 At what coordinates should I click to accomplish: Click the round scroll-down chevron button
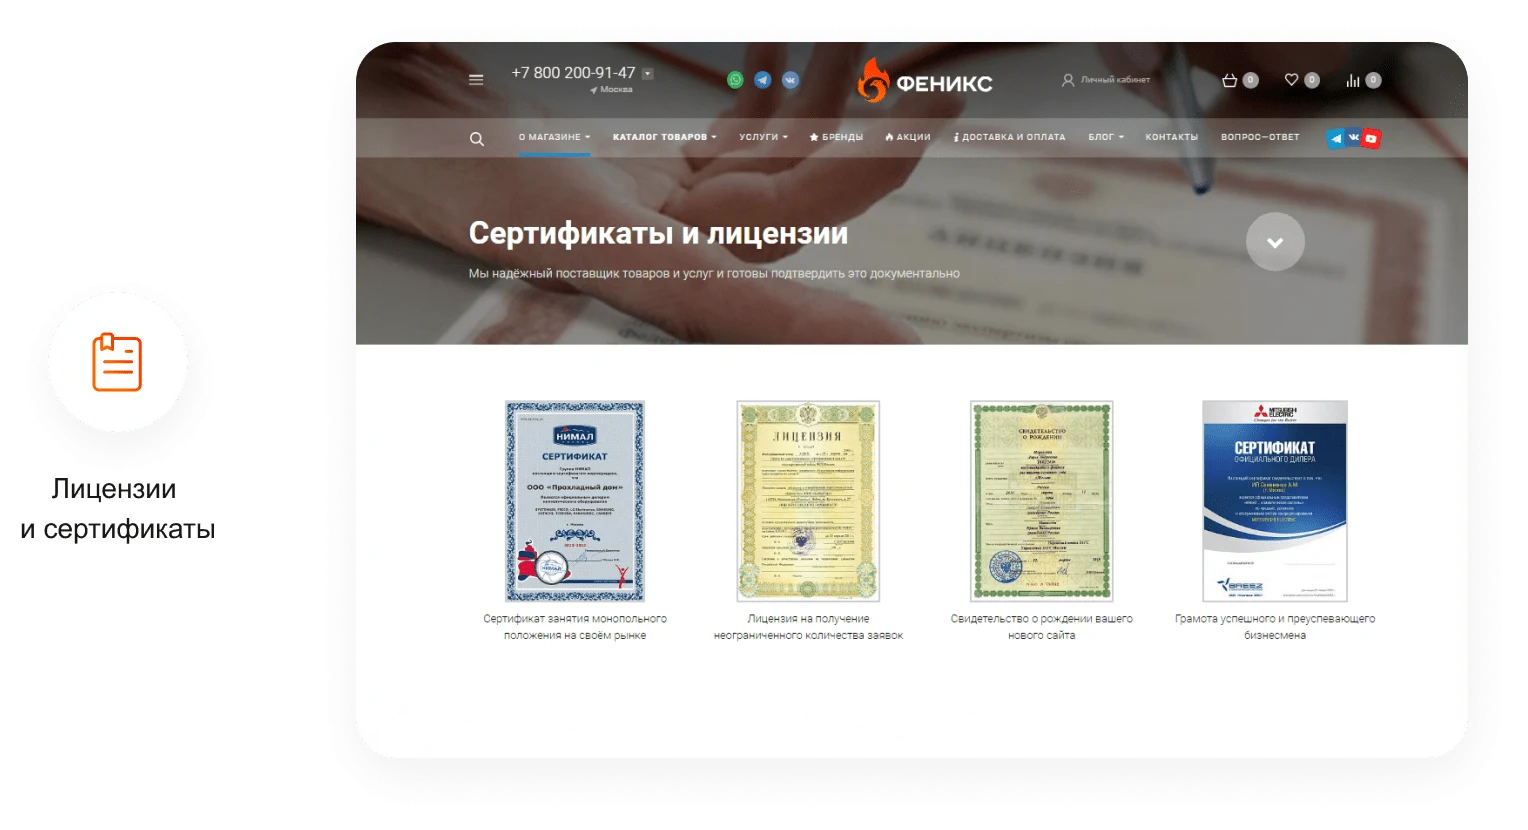1275,242
